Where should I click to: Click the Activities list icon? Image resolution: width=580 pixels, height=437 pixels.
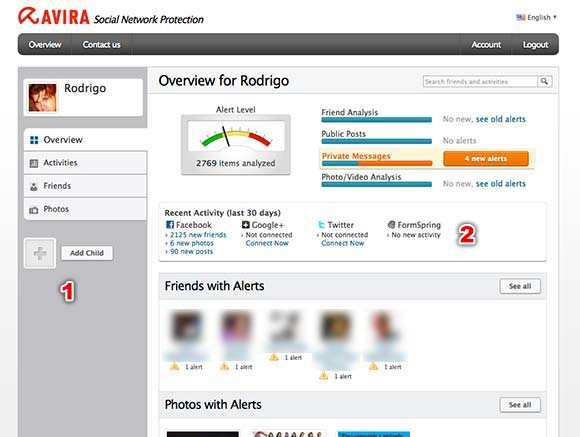(34, 163)
